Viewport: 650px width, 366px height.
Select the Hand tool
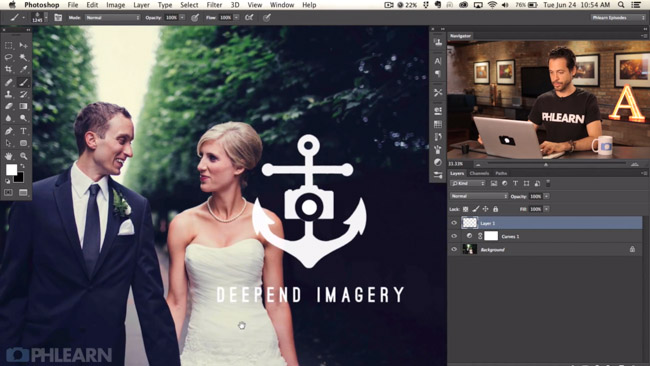[9, 156]
